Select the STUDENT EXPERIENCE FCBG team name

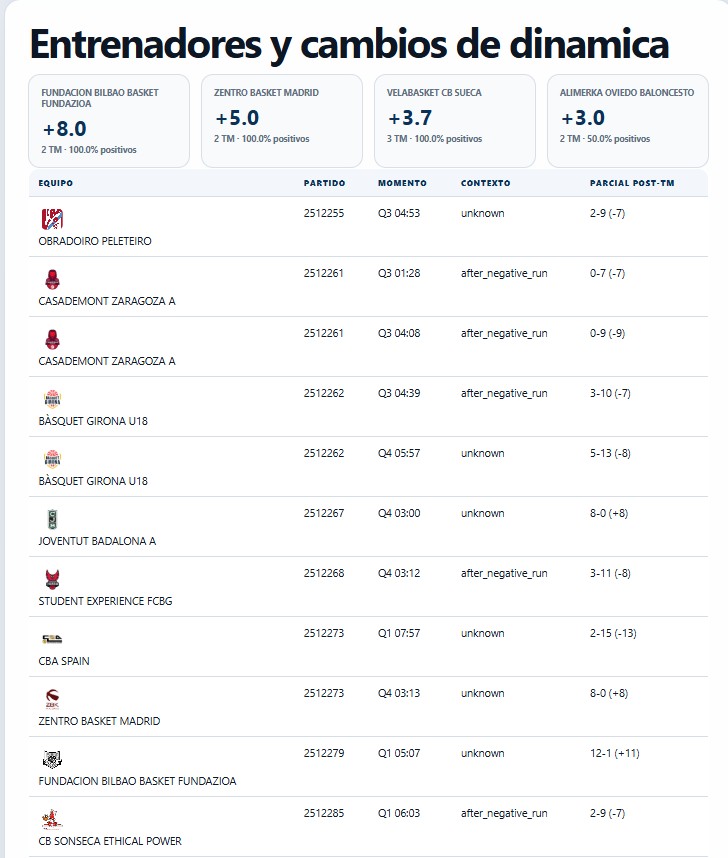[x=105, y=601]
